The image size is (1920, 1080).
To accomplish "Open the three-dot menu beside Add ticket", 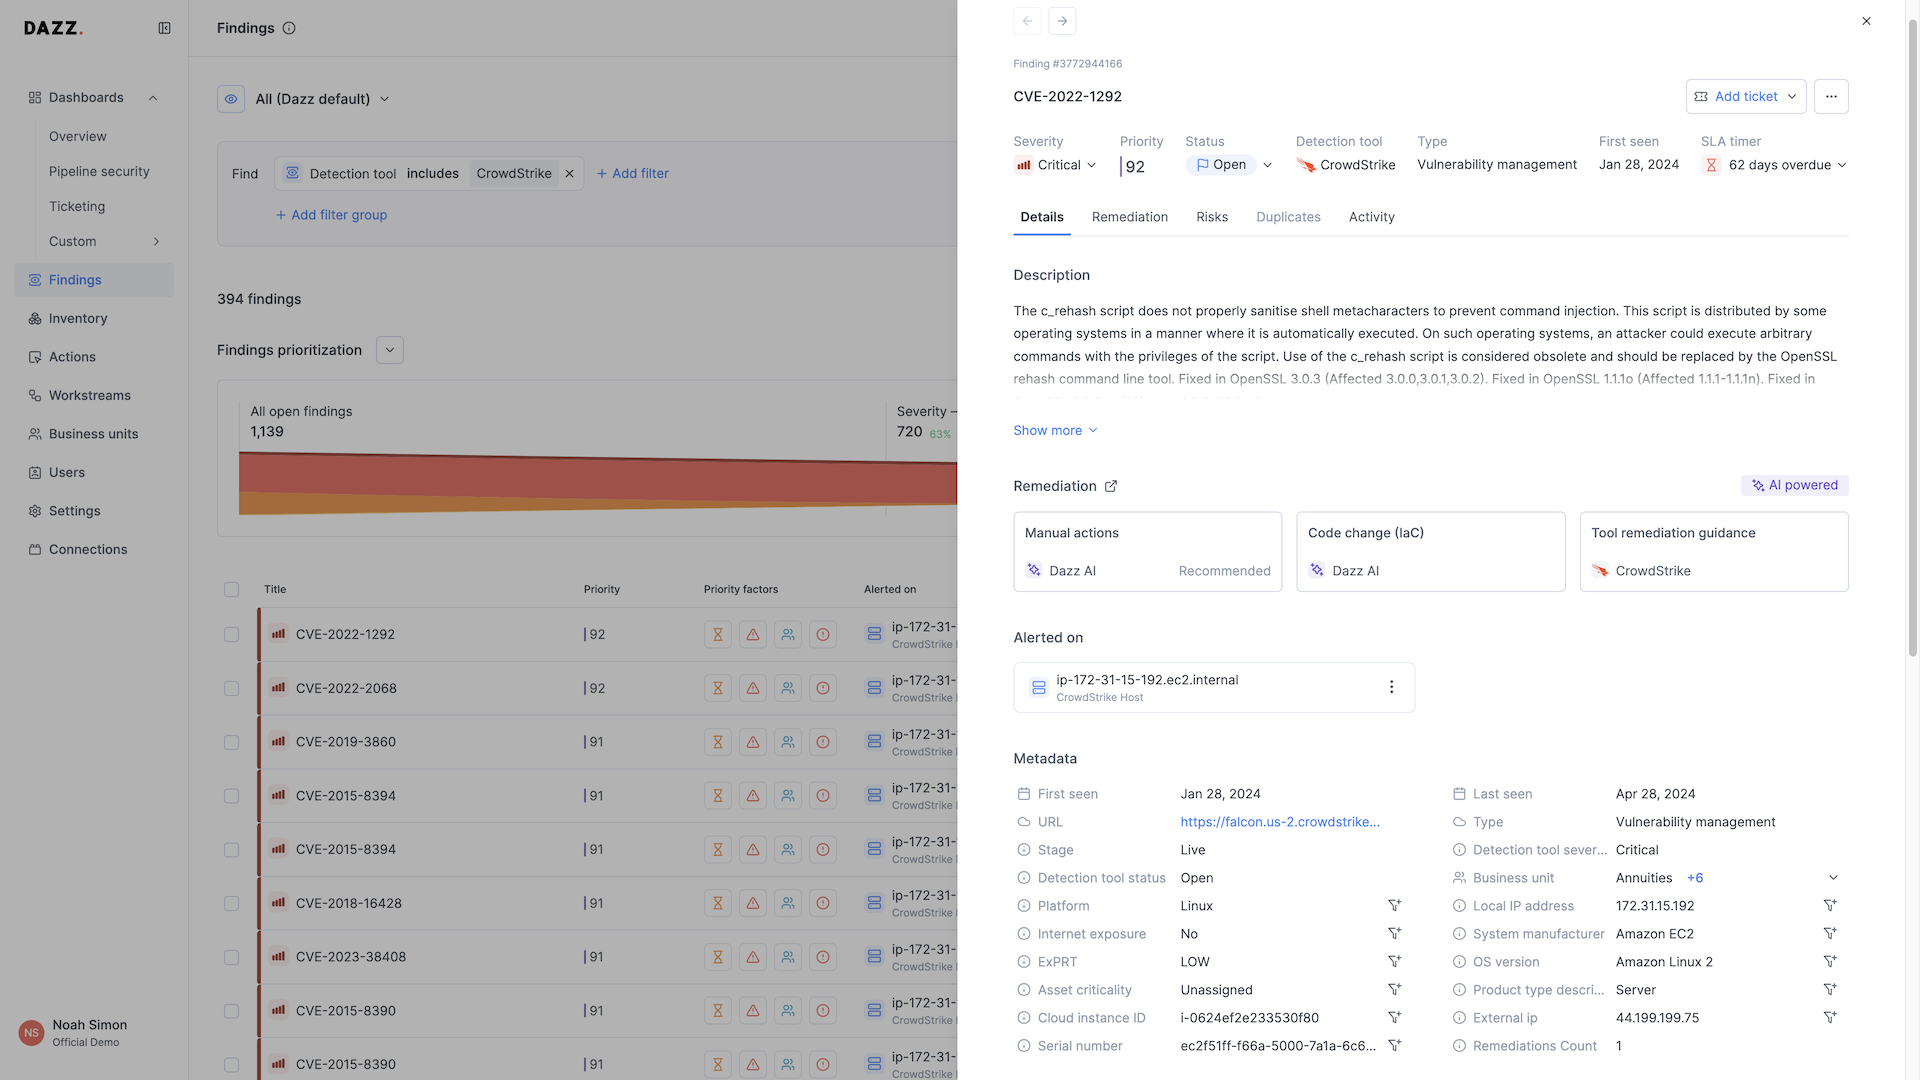I will (1830, 97).
